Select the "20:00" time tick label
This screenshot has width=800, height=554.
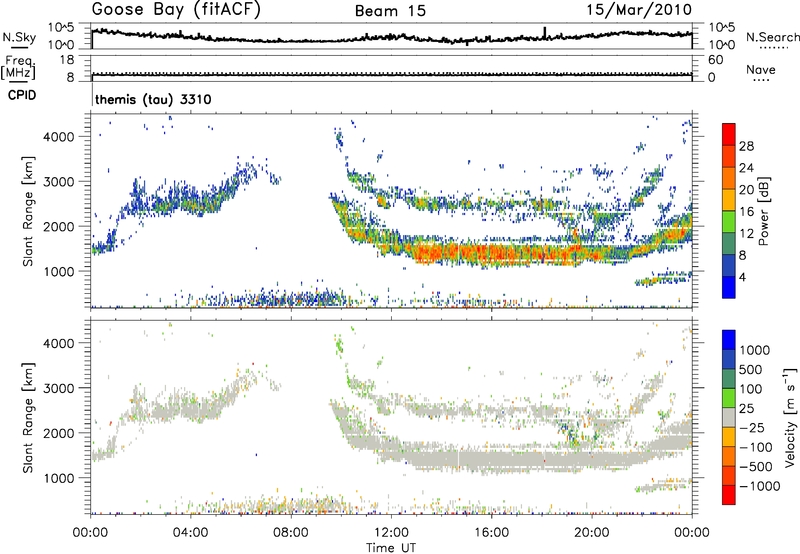[592, 533]
